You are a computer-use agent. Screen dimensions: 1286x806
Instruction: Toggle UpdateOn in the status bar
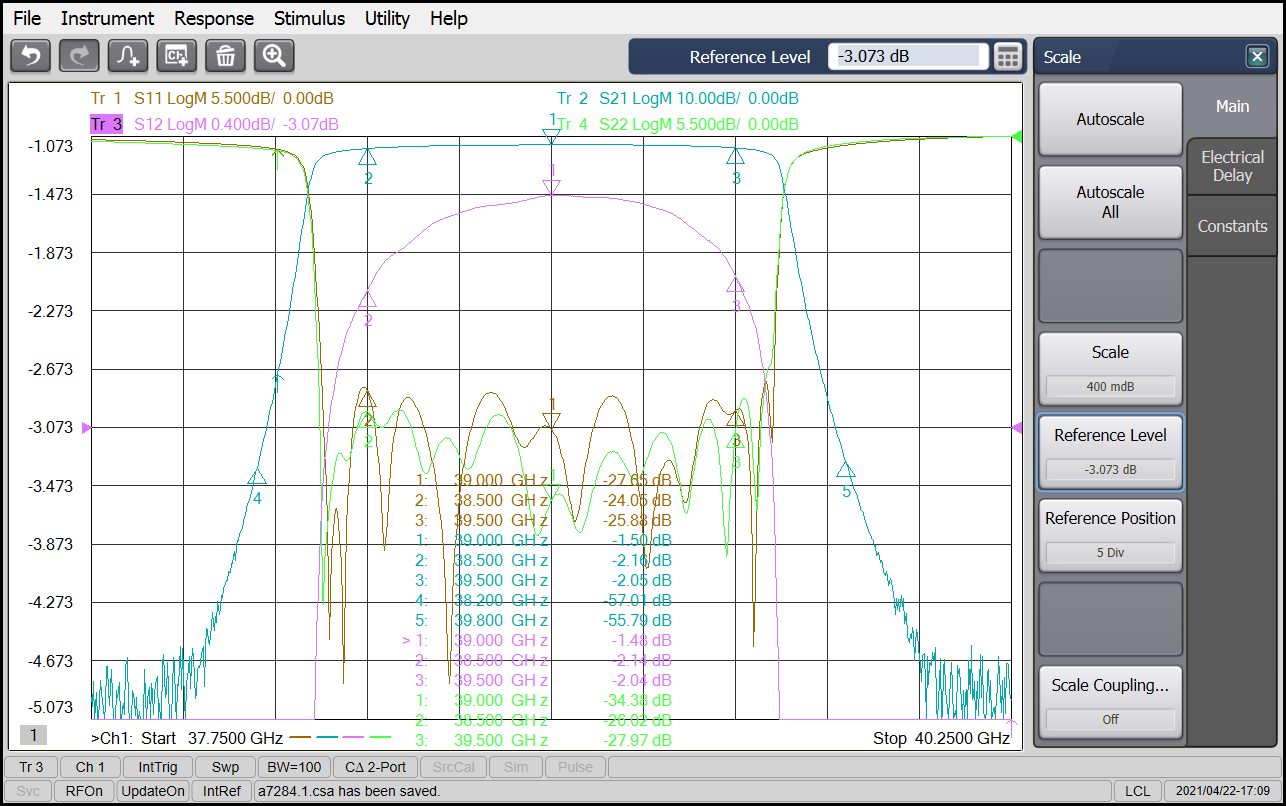click(153, 791)
